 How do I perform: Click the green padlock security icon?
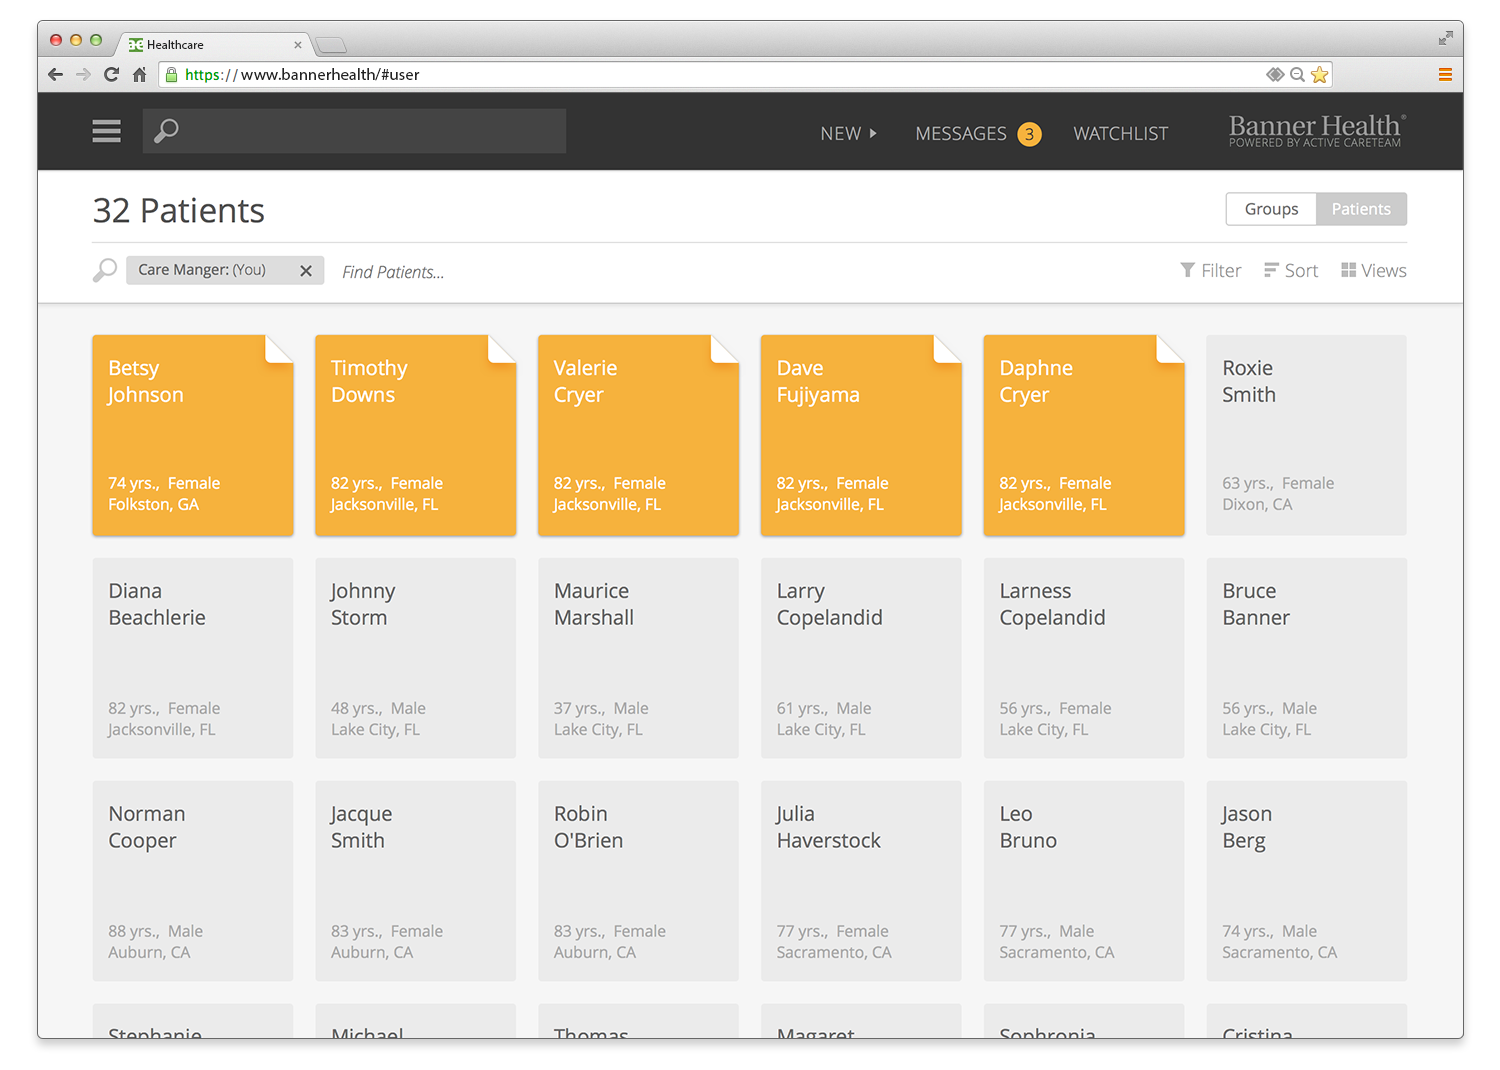(x=171, y=74)
